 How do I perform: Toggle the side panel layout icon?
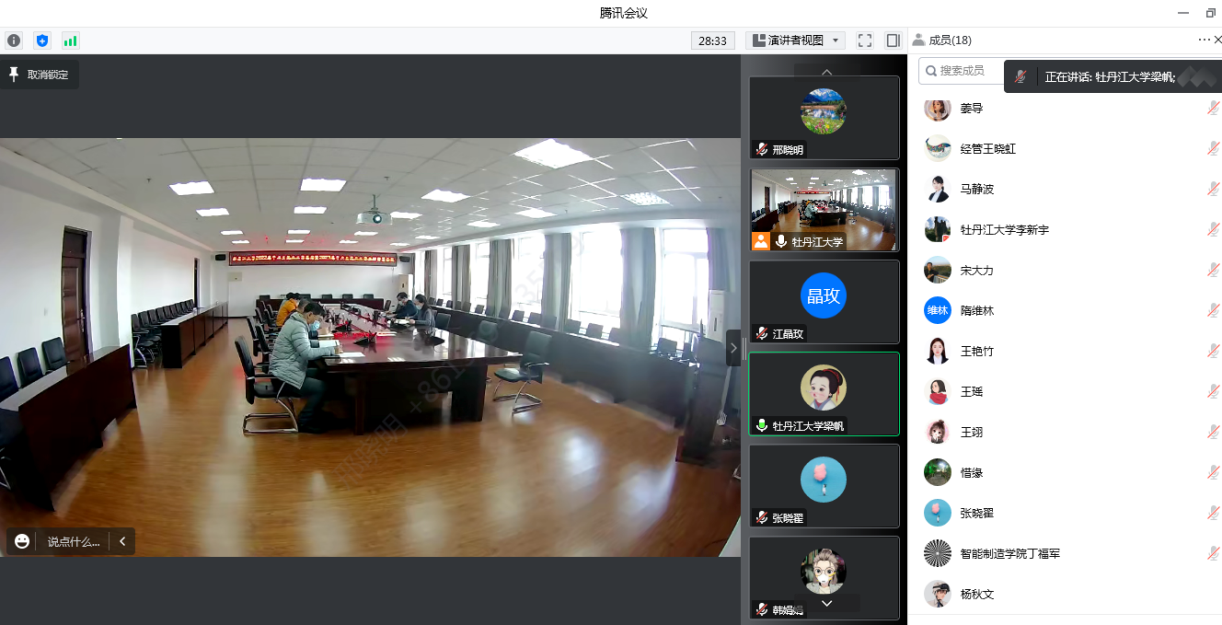point(893,41)
